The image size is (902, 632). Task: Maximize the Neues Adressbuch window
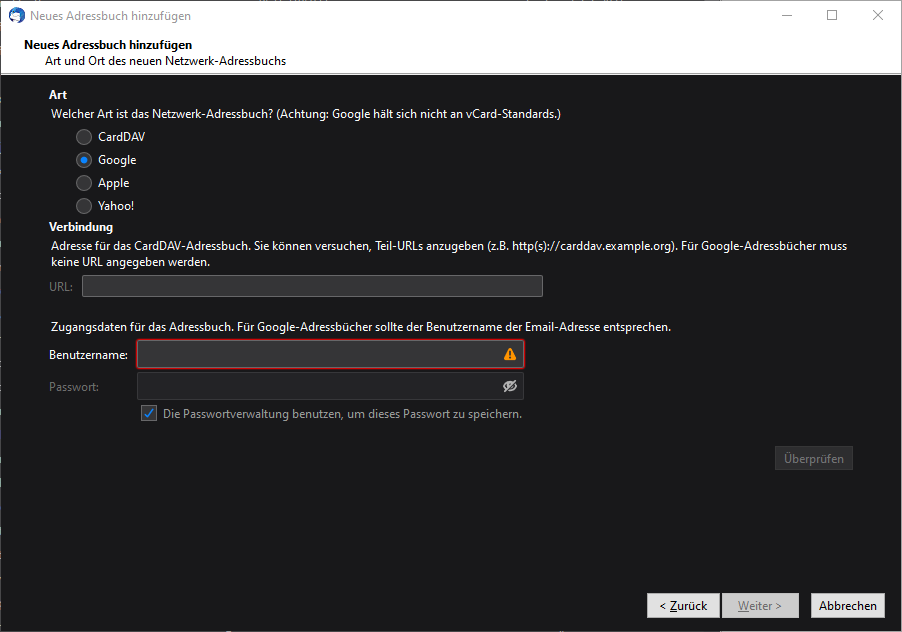pyautogui.click(x=832, y=16)
